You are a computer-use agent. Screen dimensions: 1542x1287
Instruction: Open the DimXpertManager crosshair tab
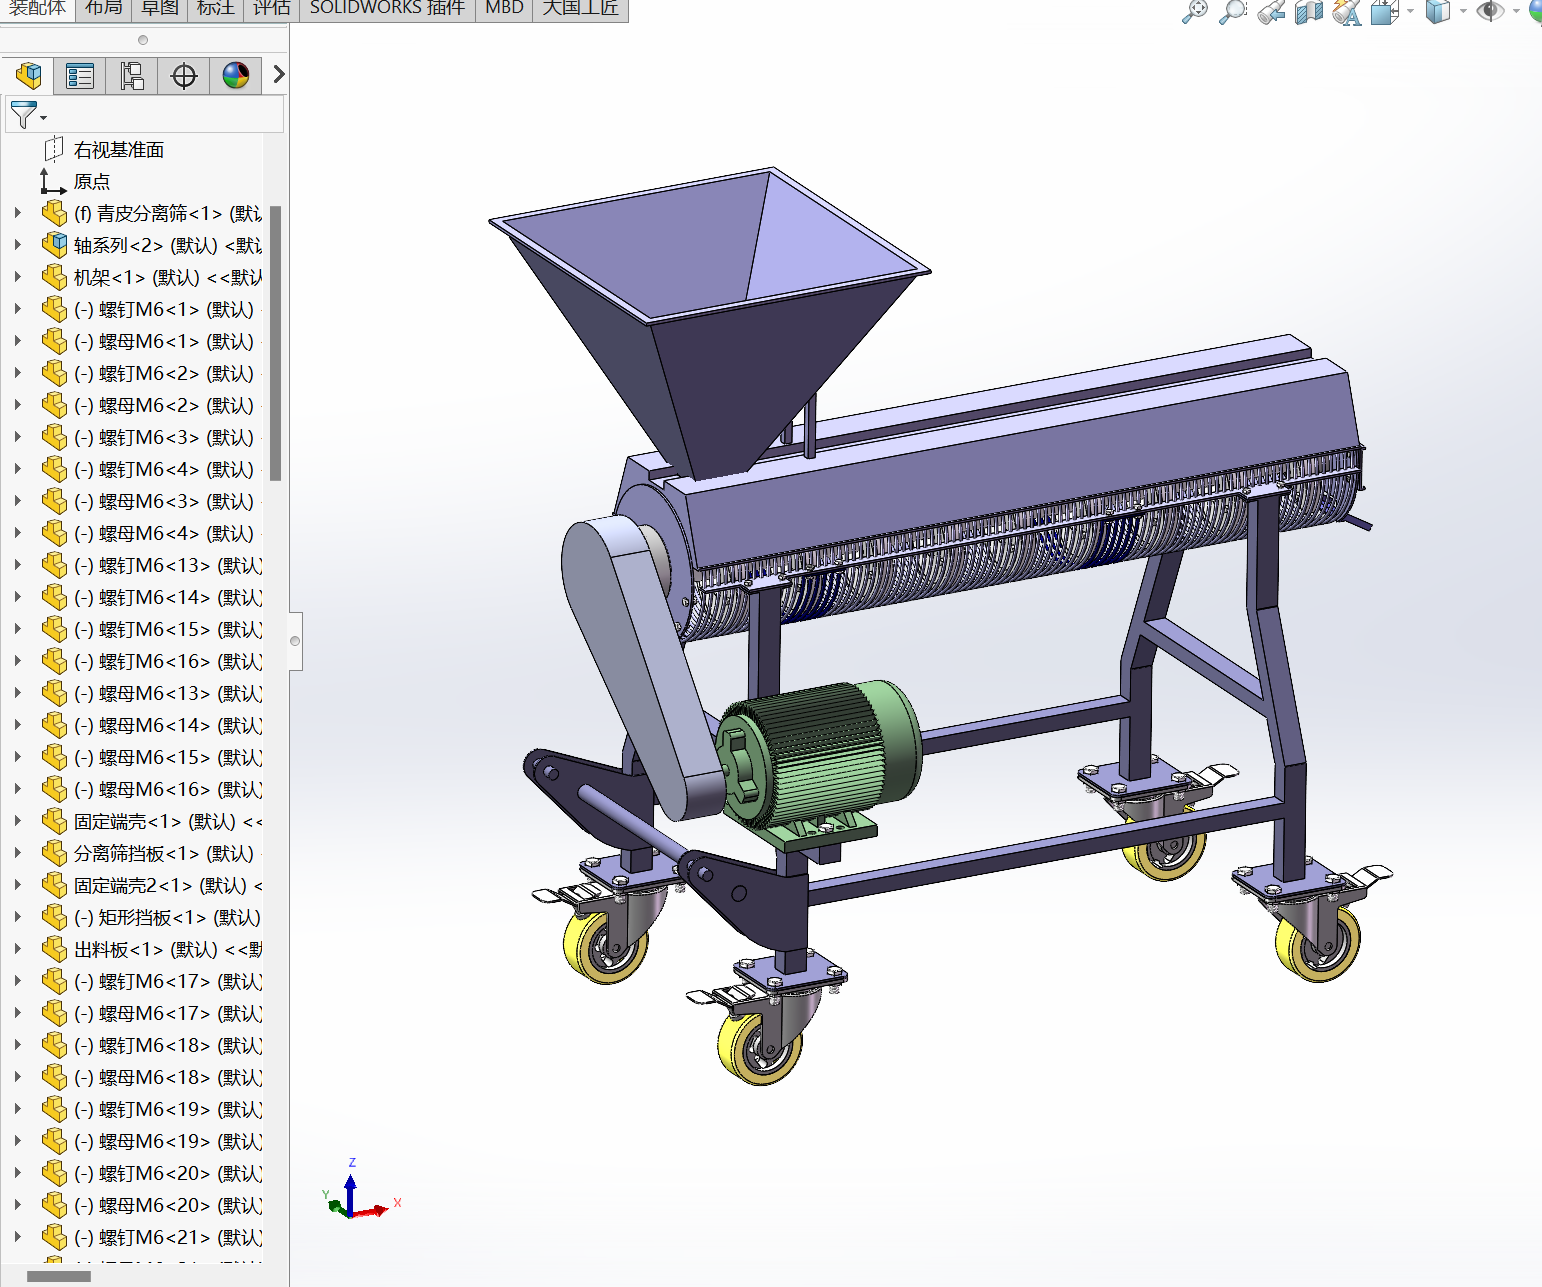[184, 76]
